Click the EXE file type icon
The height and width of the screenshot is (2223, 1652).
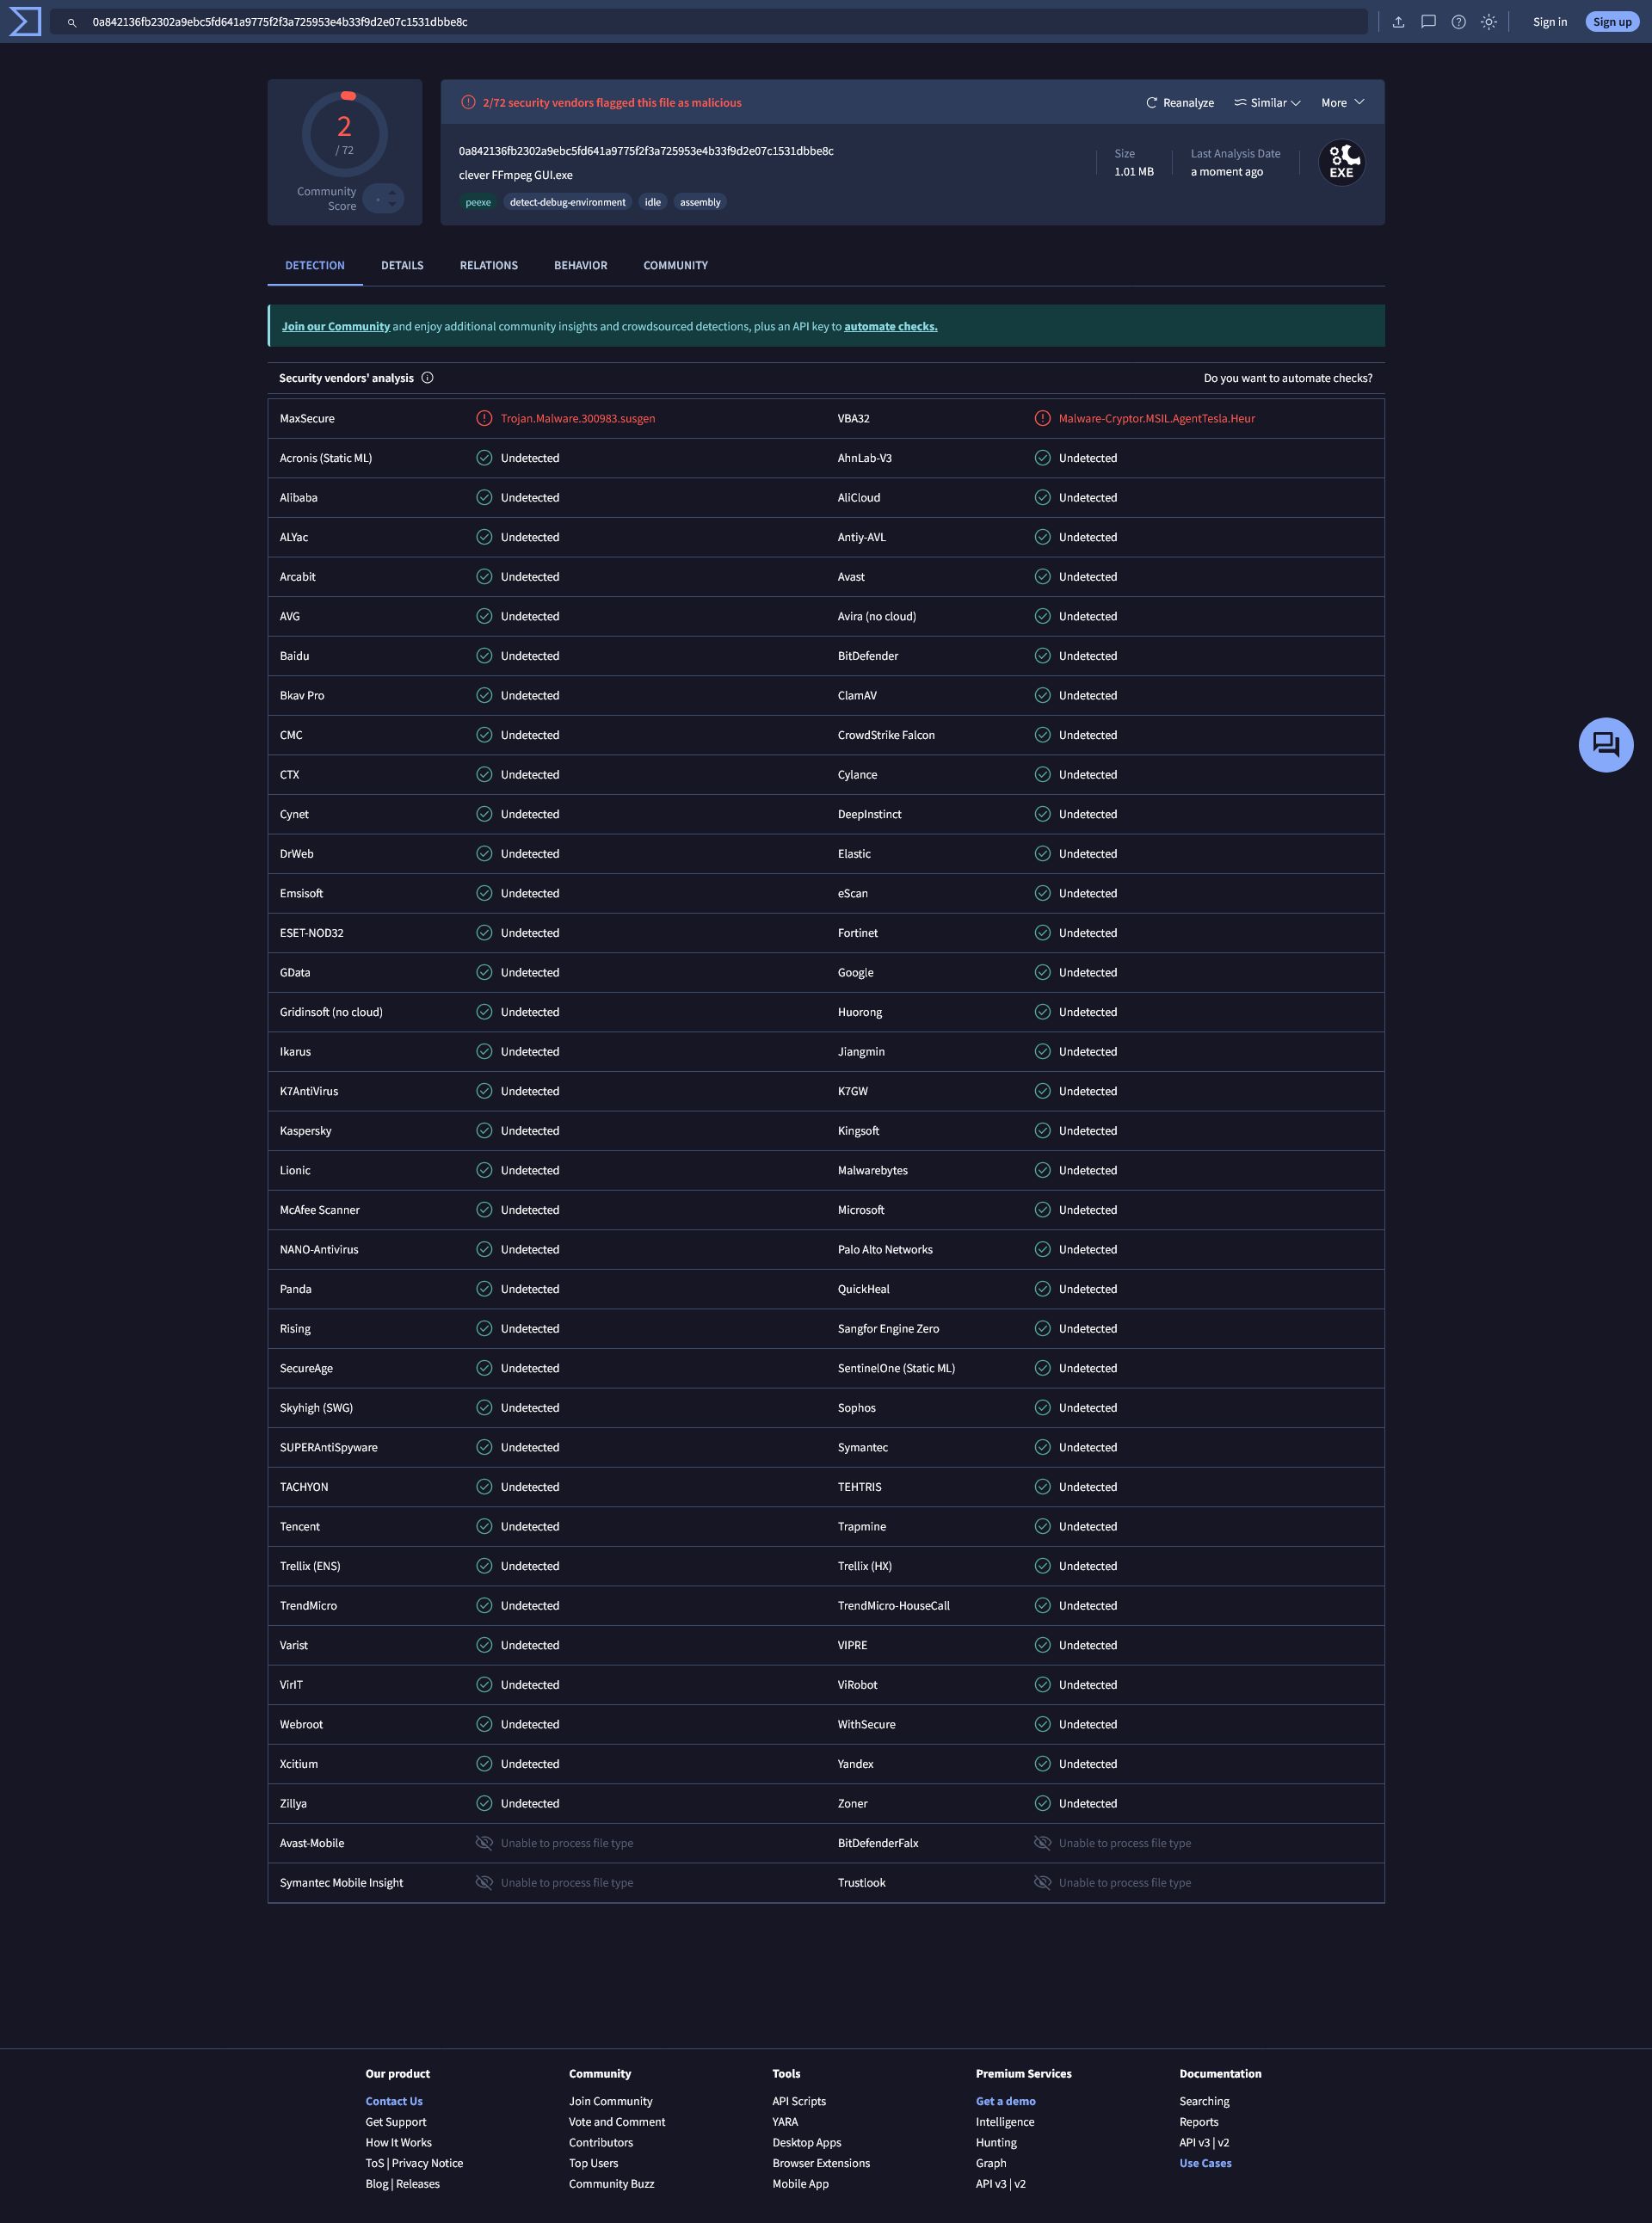click(x=1341, y=162)
